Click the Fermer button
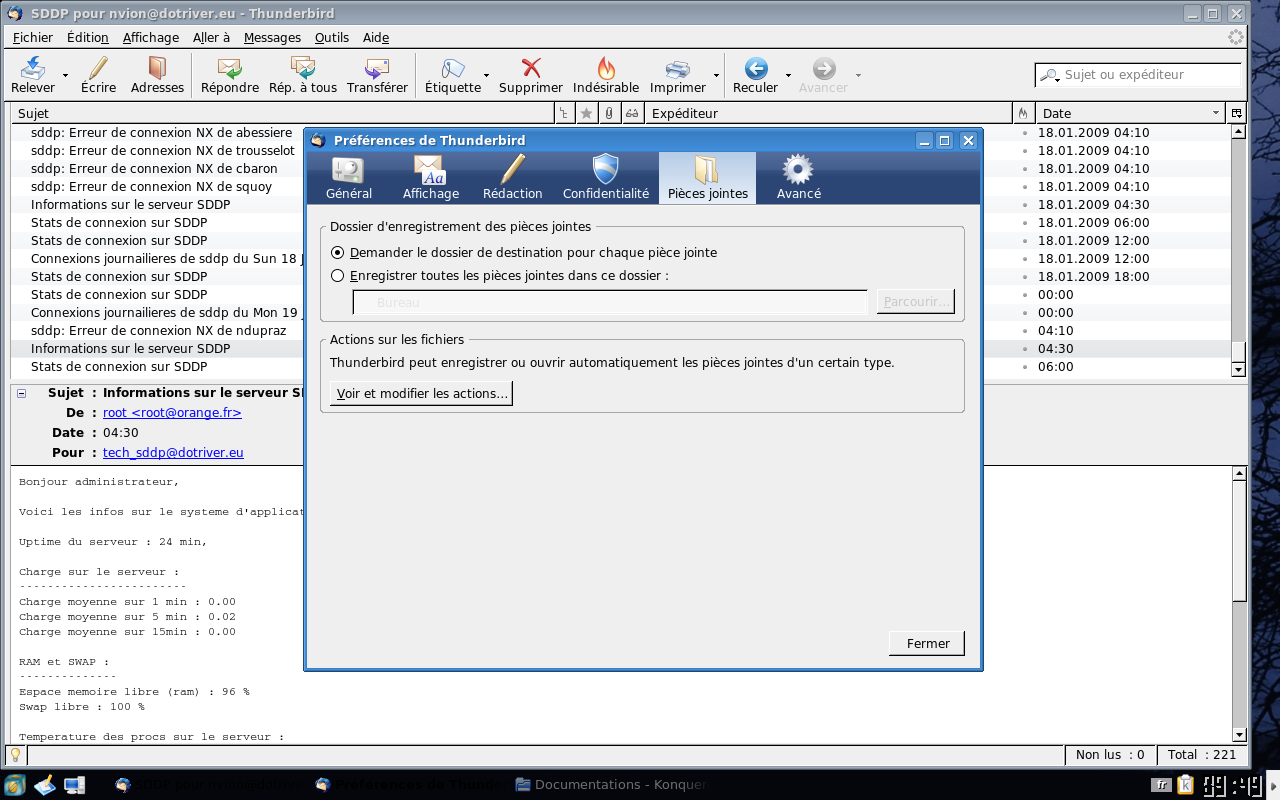The height and width of the screenshot is (800, 1280). [926, 643]
